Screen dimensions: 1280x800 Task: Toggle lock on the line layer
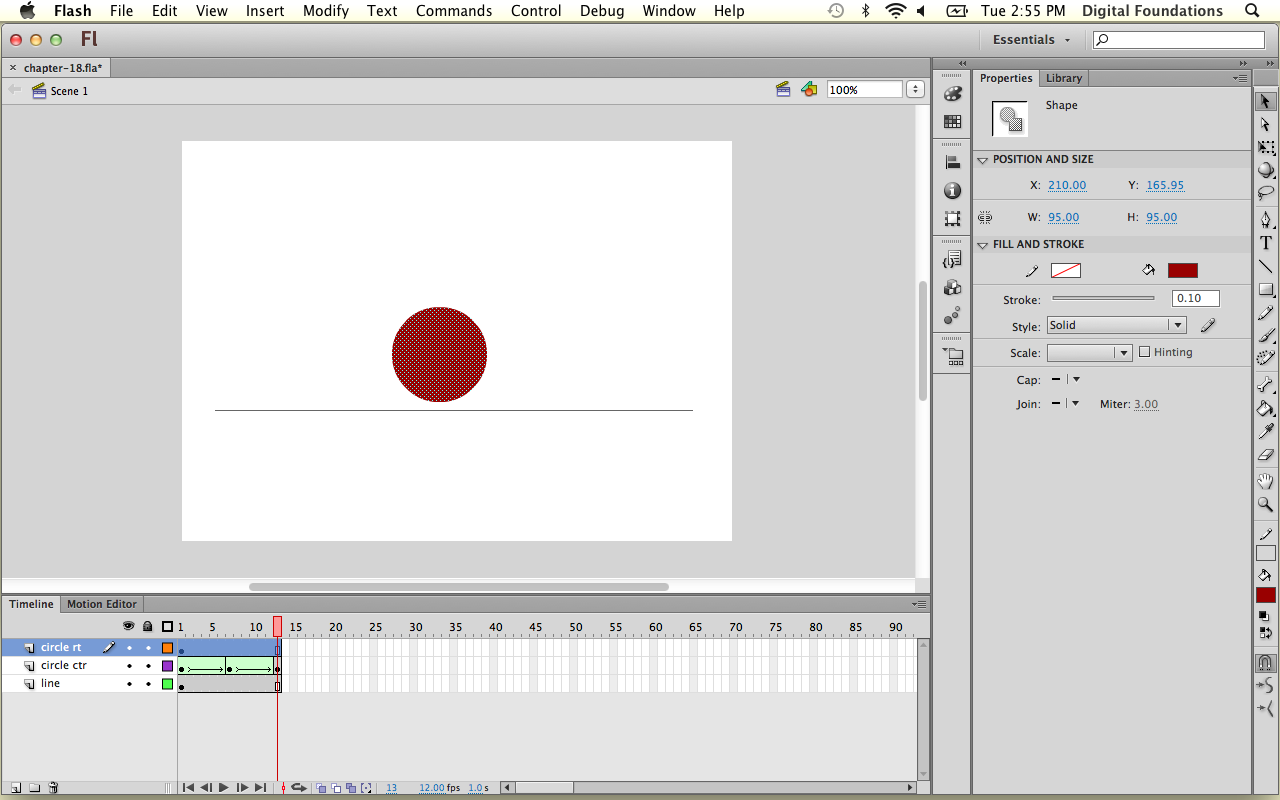pyautogui.click(x=148, y=684)
